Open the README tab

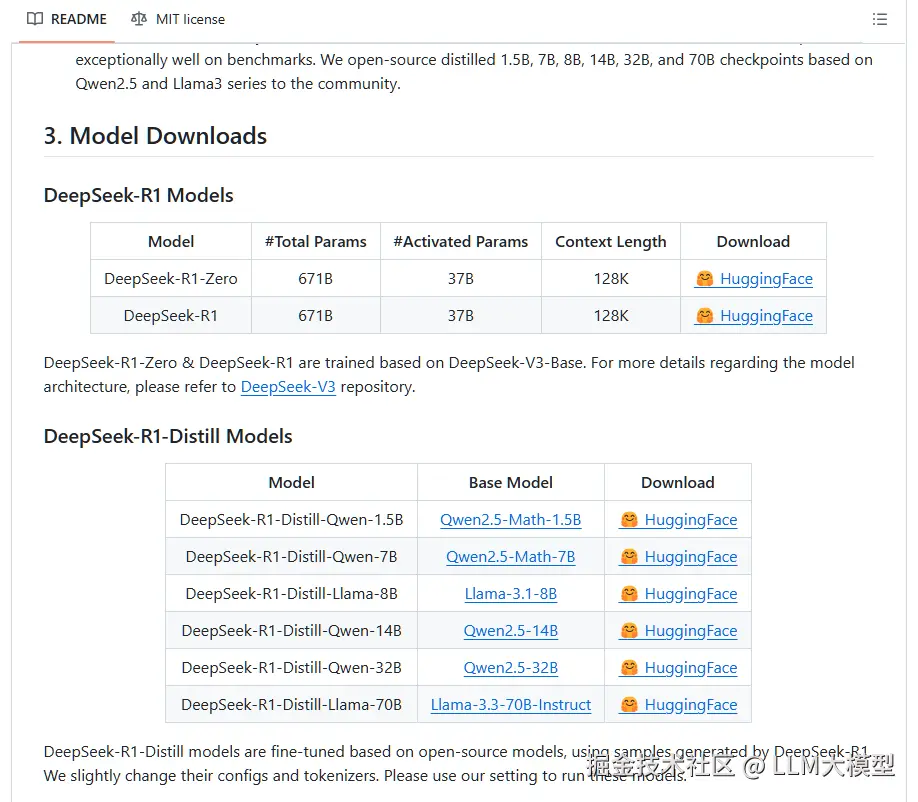tap(67, 19)
